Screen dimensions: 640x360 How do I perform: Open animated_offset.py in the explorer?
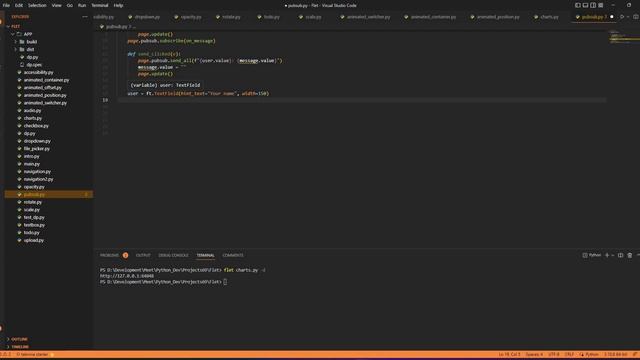point(42,88)
